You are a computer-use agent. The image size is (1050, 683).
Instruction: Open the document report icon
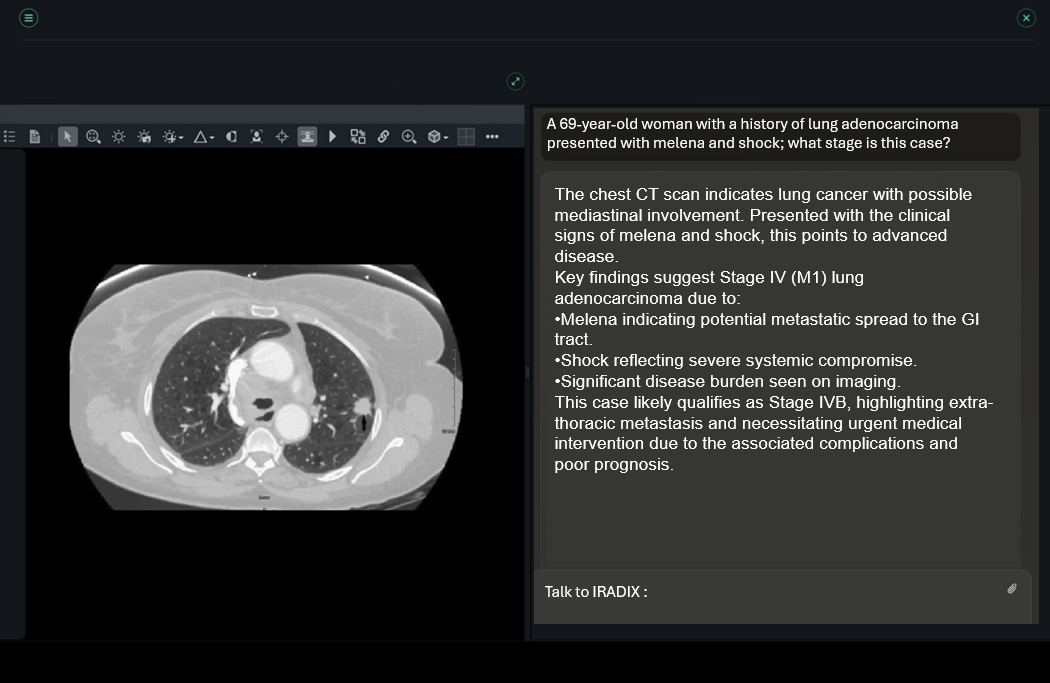click(35, 136)
